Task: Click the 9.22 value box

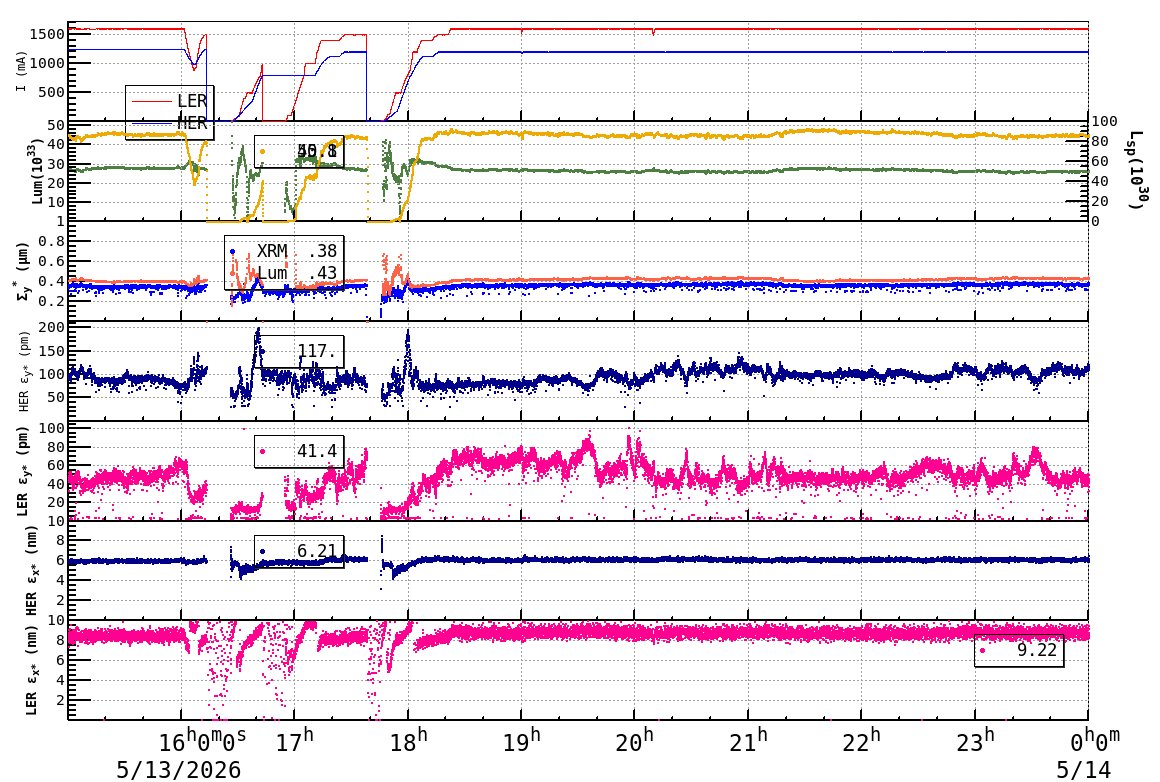Action: [1019, 651]
